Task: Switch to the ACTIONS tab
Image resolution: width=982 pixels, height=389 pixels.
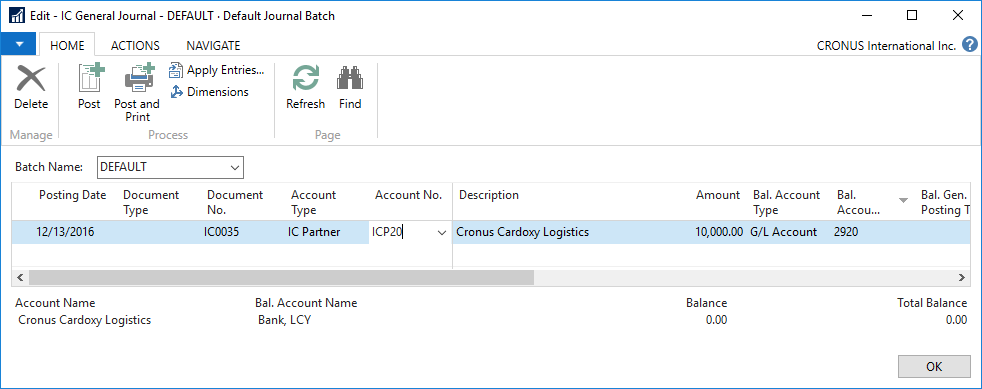Action: click(x=135, y=46)
